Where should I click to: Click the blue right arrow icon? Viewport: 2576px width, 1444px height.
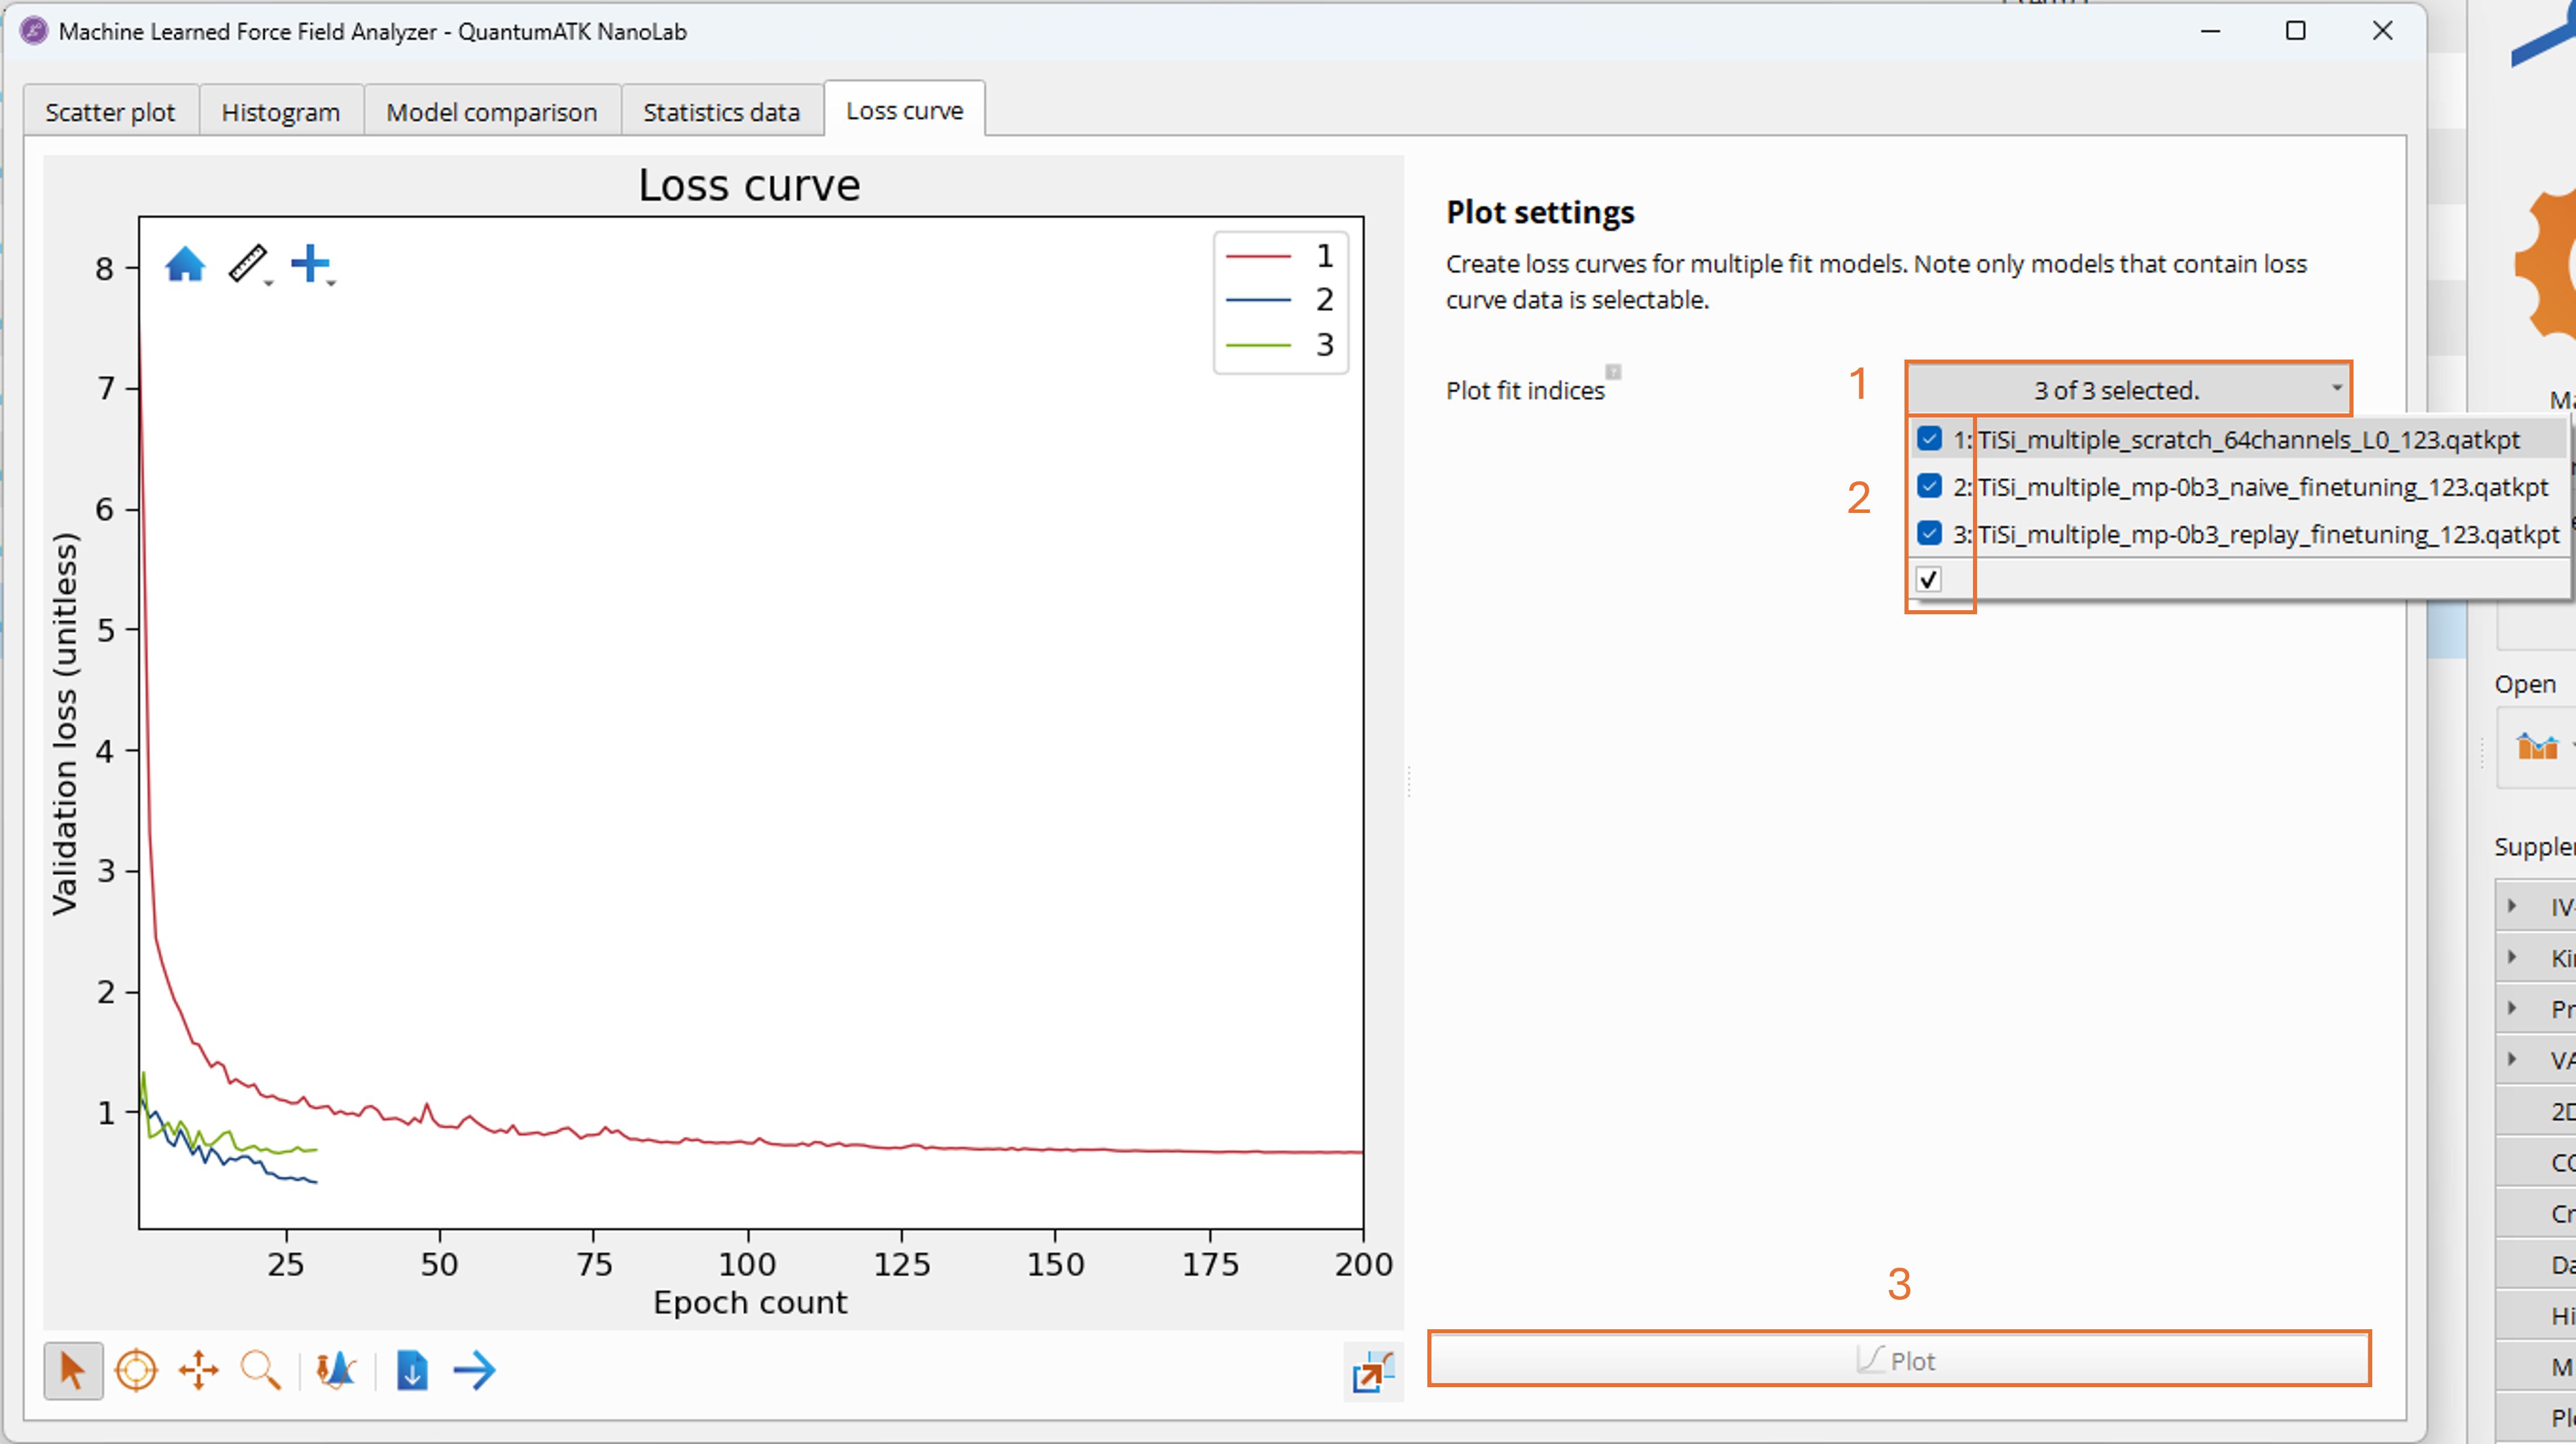(x=474, y=1370)
